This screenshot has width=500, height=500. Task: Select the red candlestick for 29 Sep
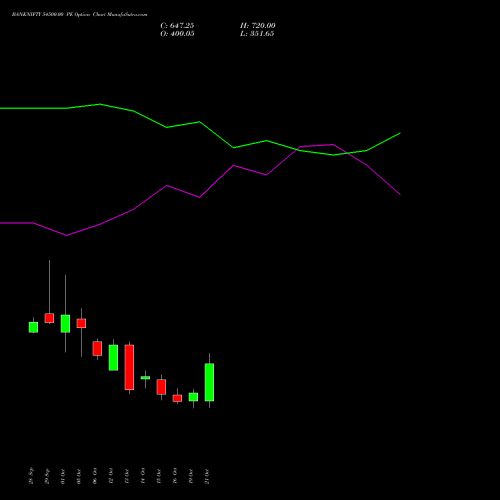click(x=49, y=318)
